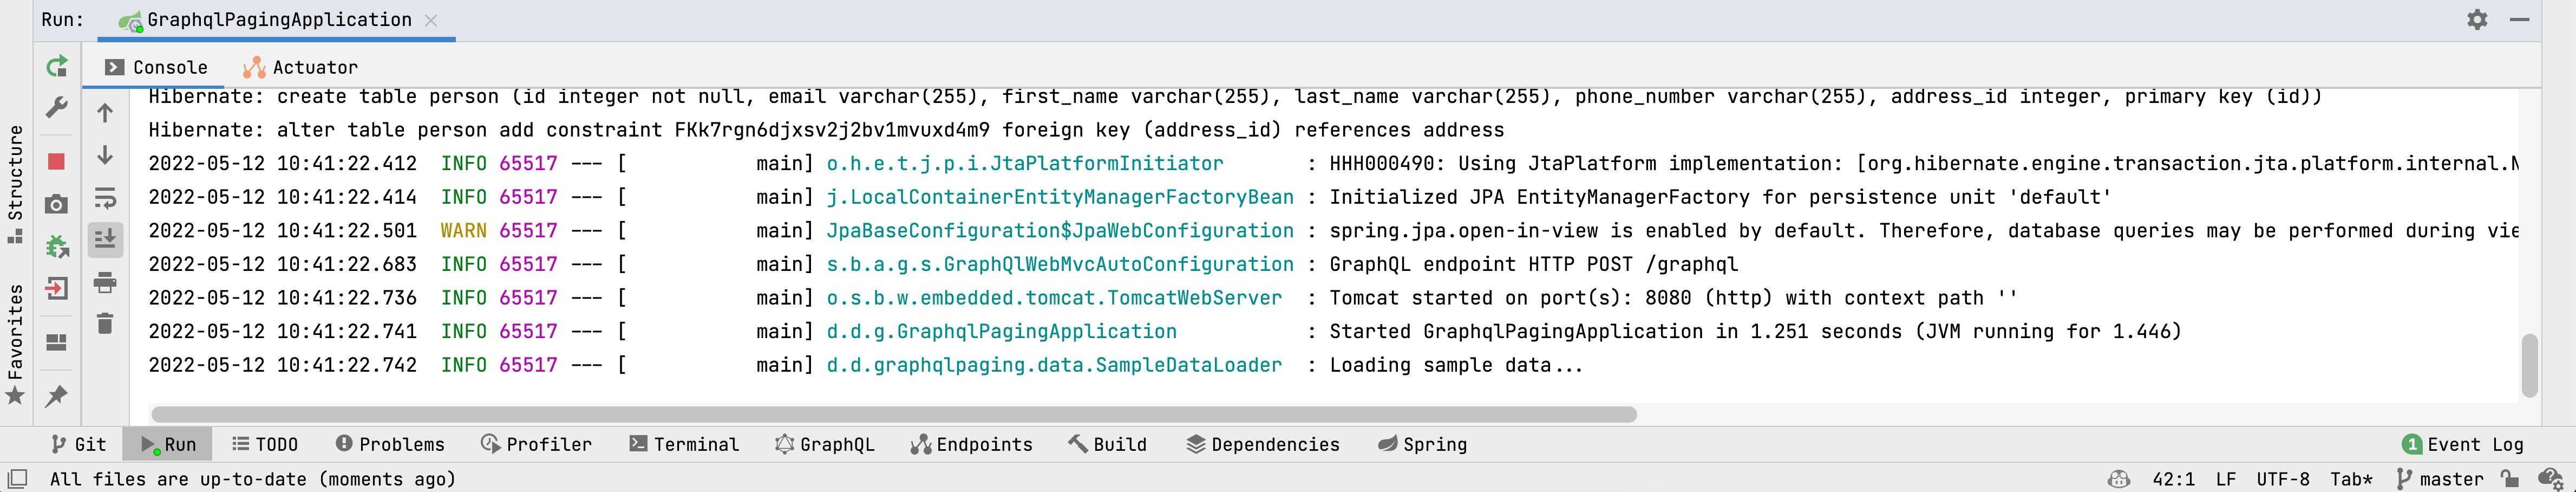Open the caret position 42:1 go-to-line popup

point(2173,479)
